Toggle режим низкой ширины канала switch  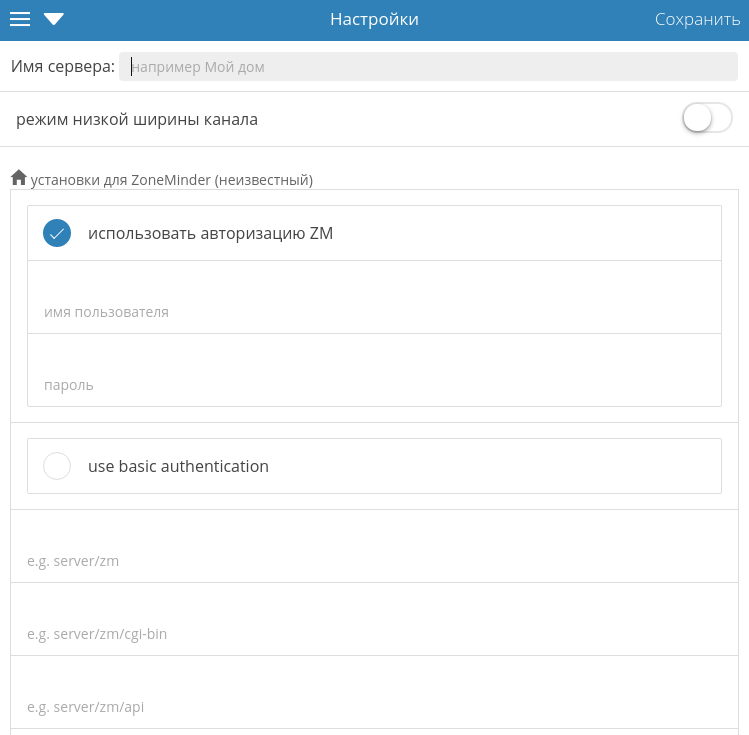tap(707, 118)
